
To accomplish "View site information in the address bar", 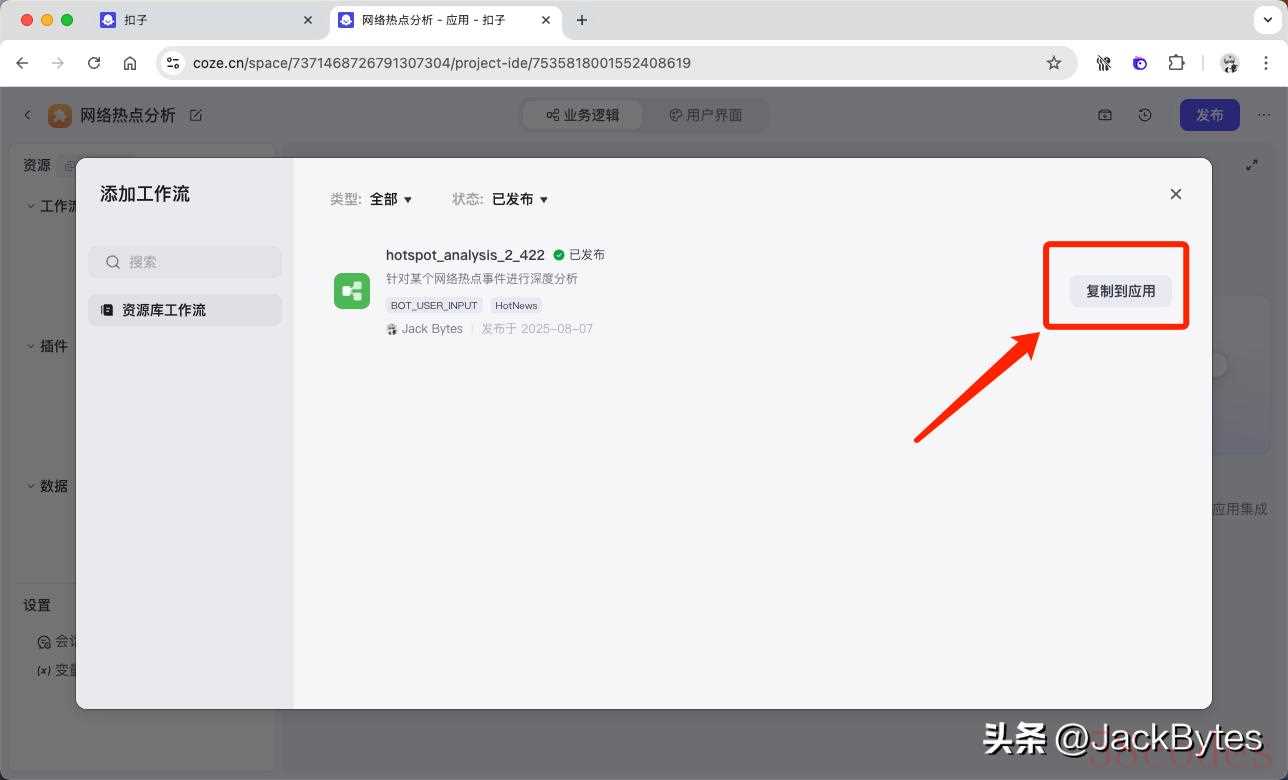I will point(173,63).
